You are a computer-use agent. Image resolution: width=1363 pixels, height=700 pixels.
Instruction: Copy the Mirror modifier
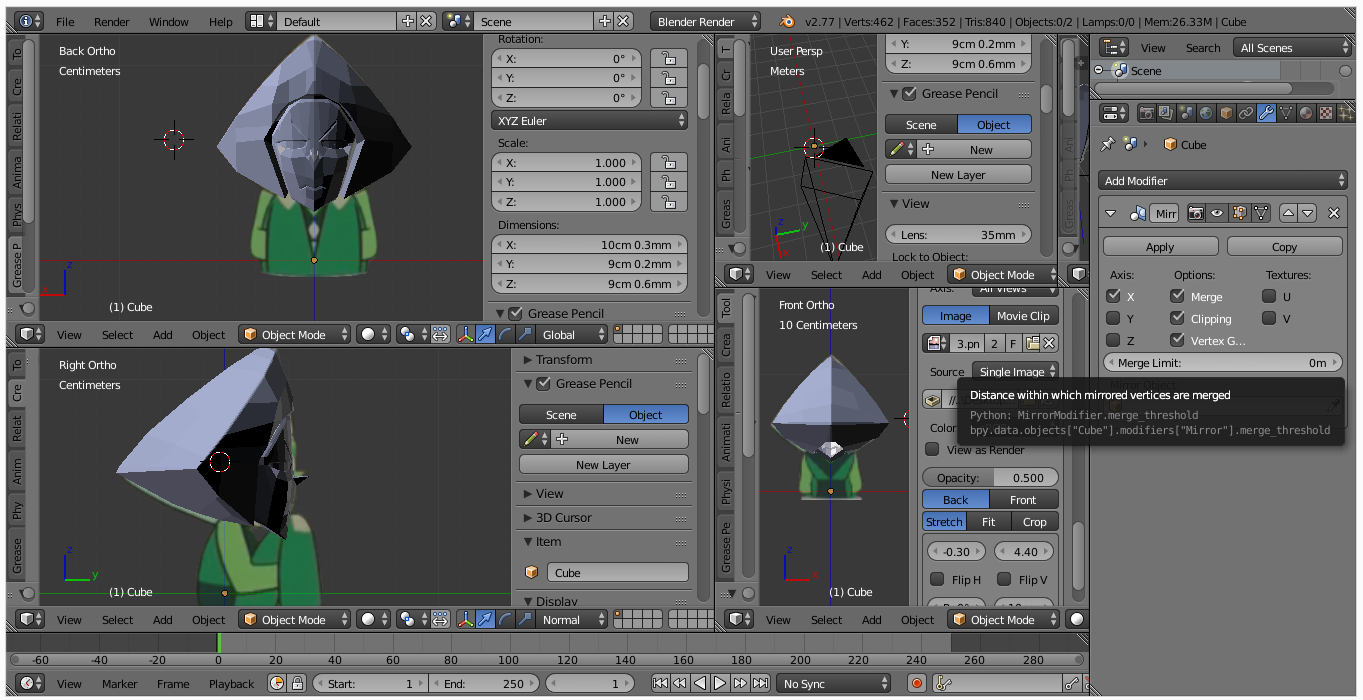click(x=1284, y=246)
